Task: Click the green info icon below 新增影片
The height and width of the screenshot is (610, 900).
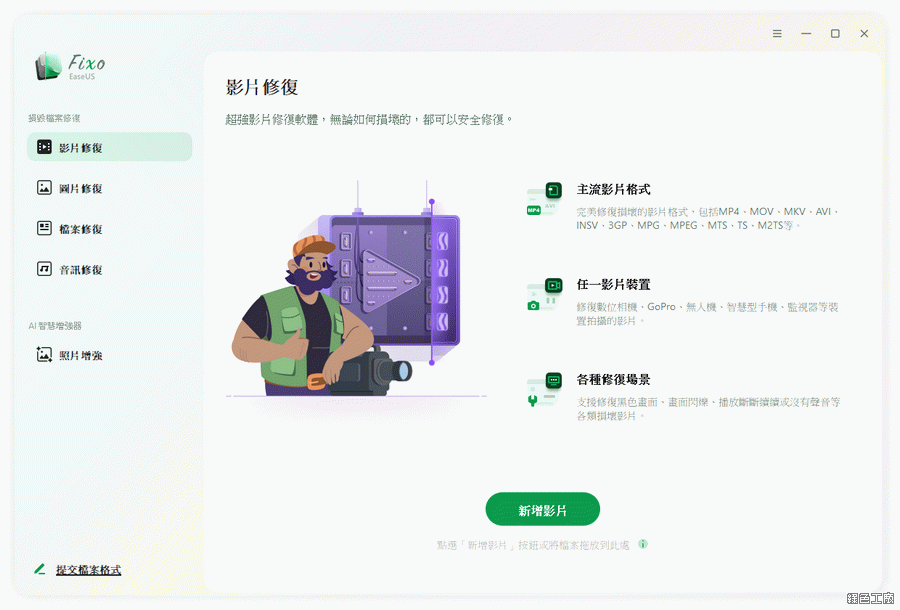Action: coord(643,544)
